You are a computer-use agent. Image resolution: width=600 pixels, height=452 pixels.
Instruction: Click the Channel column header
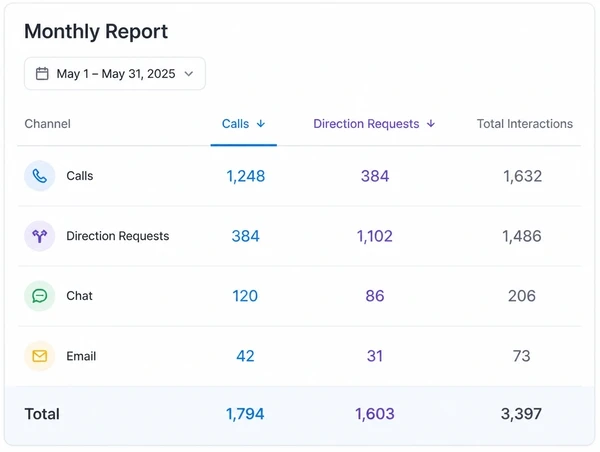[47, 124]
